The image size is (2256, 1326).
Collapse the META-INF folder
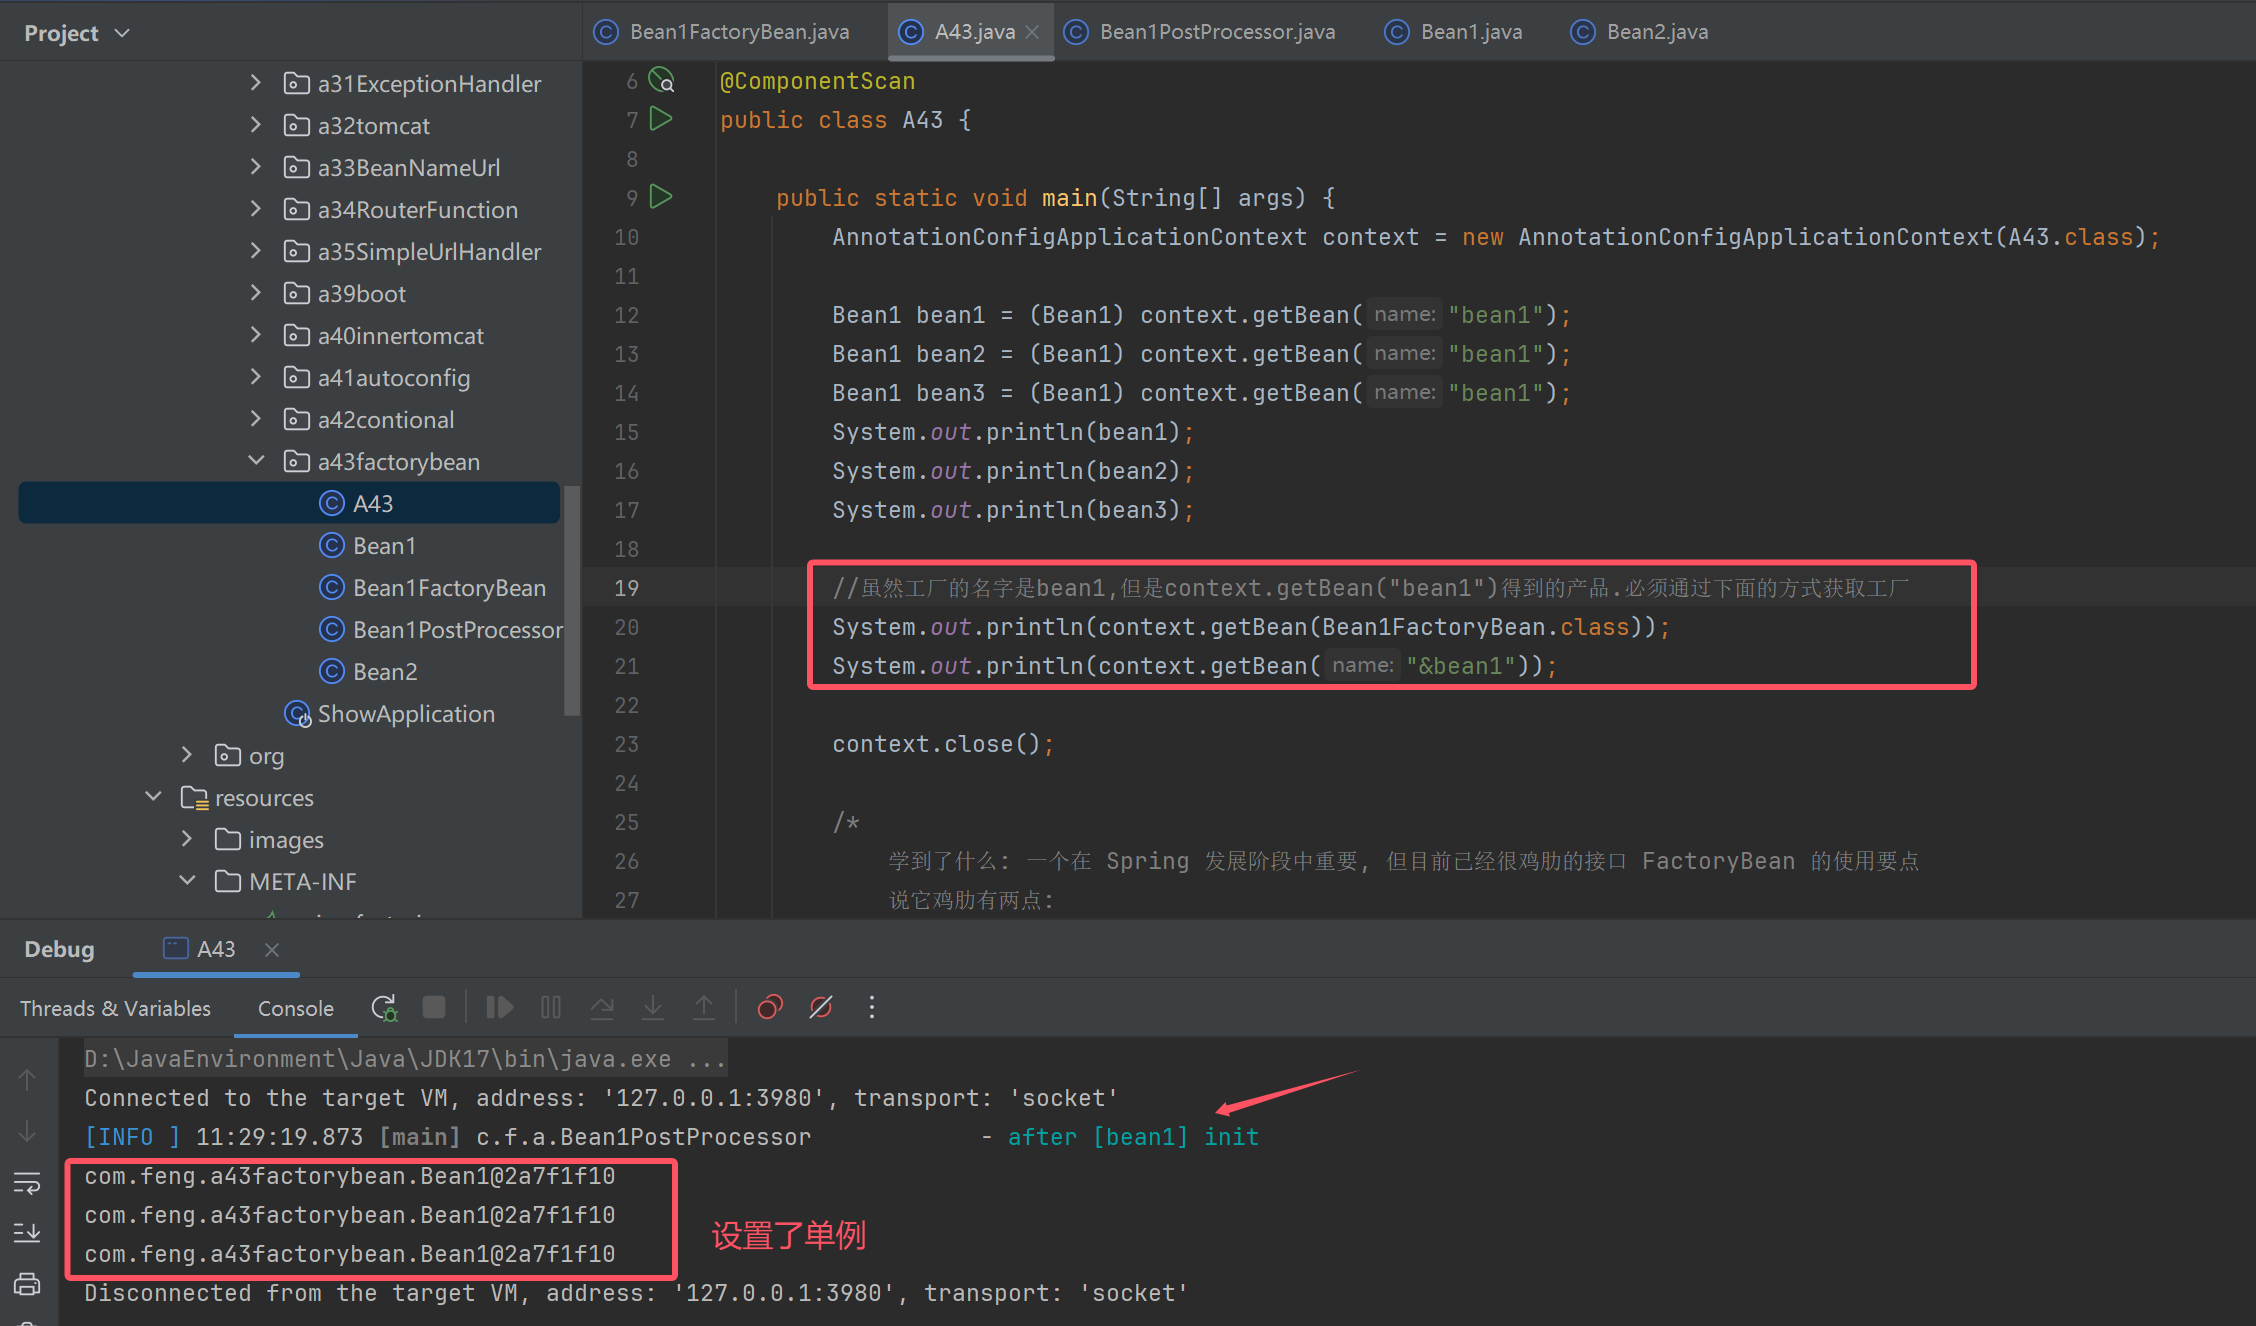pyautogui.click(x=187, y=881)
